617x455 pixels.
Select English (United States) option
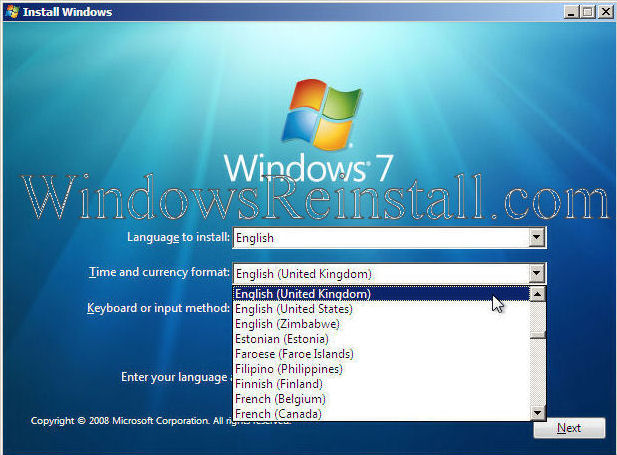click(293, 309)
